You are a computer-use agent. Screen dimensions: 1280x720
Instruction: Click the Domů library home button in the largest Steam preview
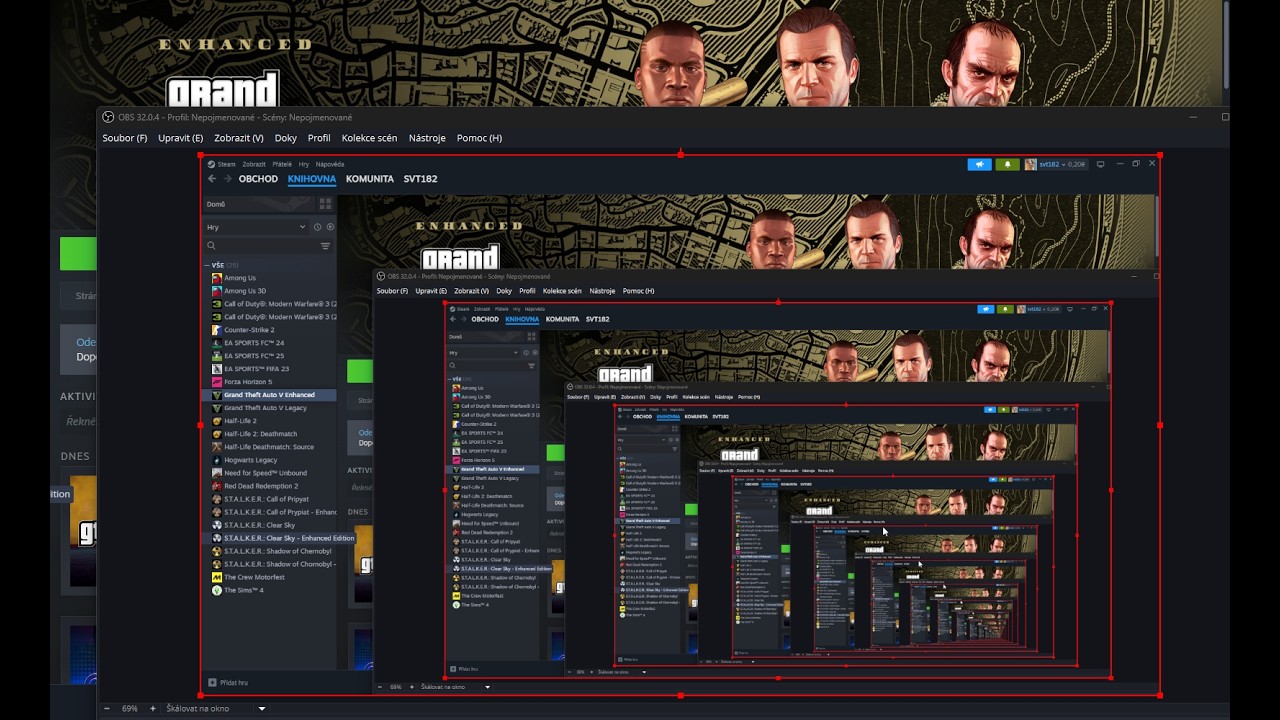tap(259, 204)
